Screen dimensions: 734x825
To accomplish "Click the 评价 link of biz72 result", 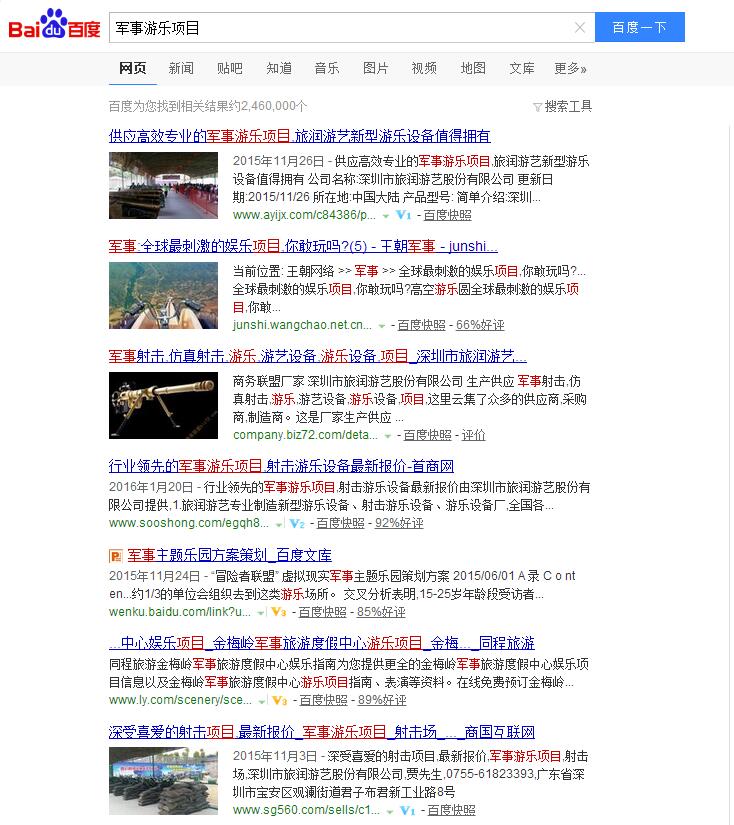I will [x=474, y=435].
